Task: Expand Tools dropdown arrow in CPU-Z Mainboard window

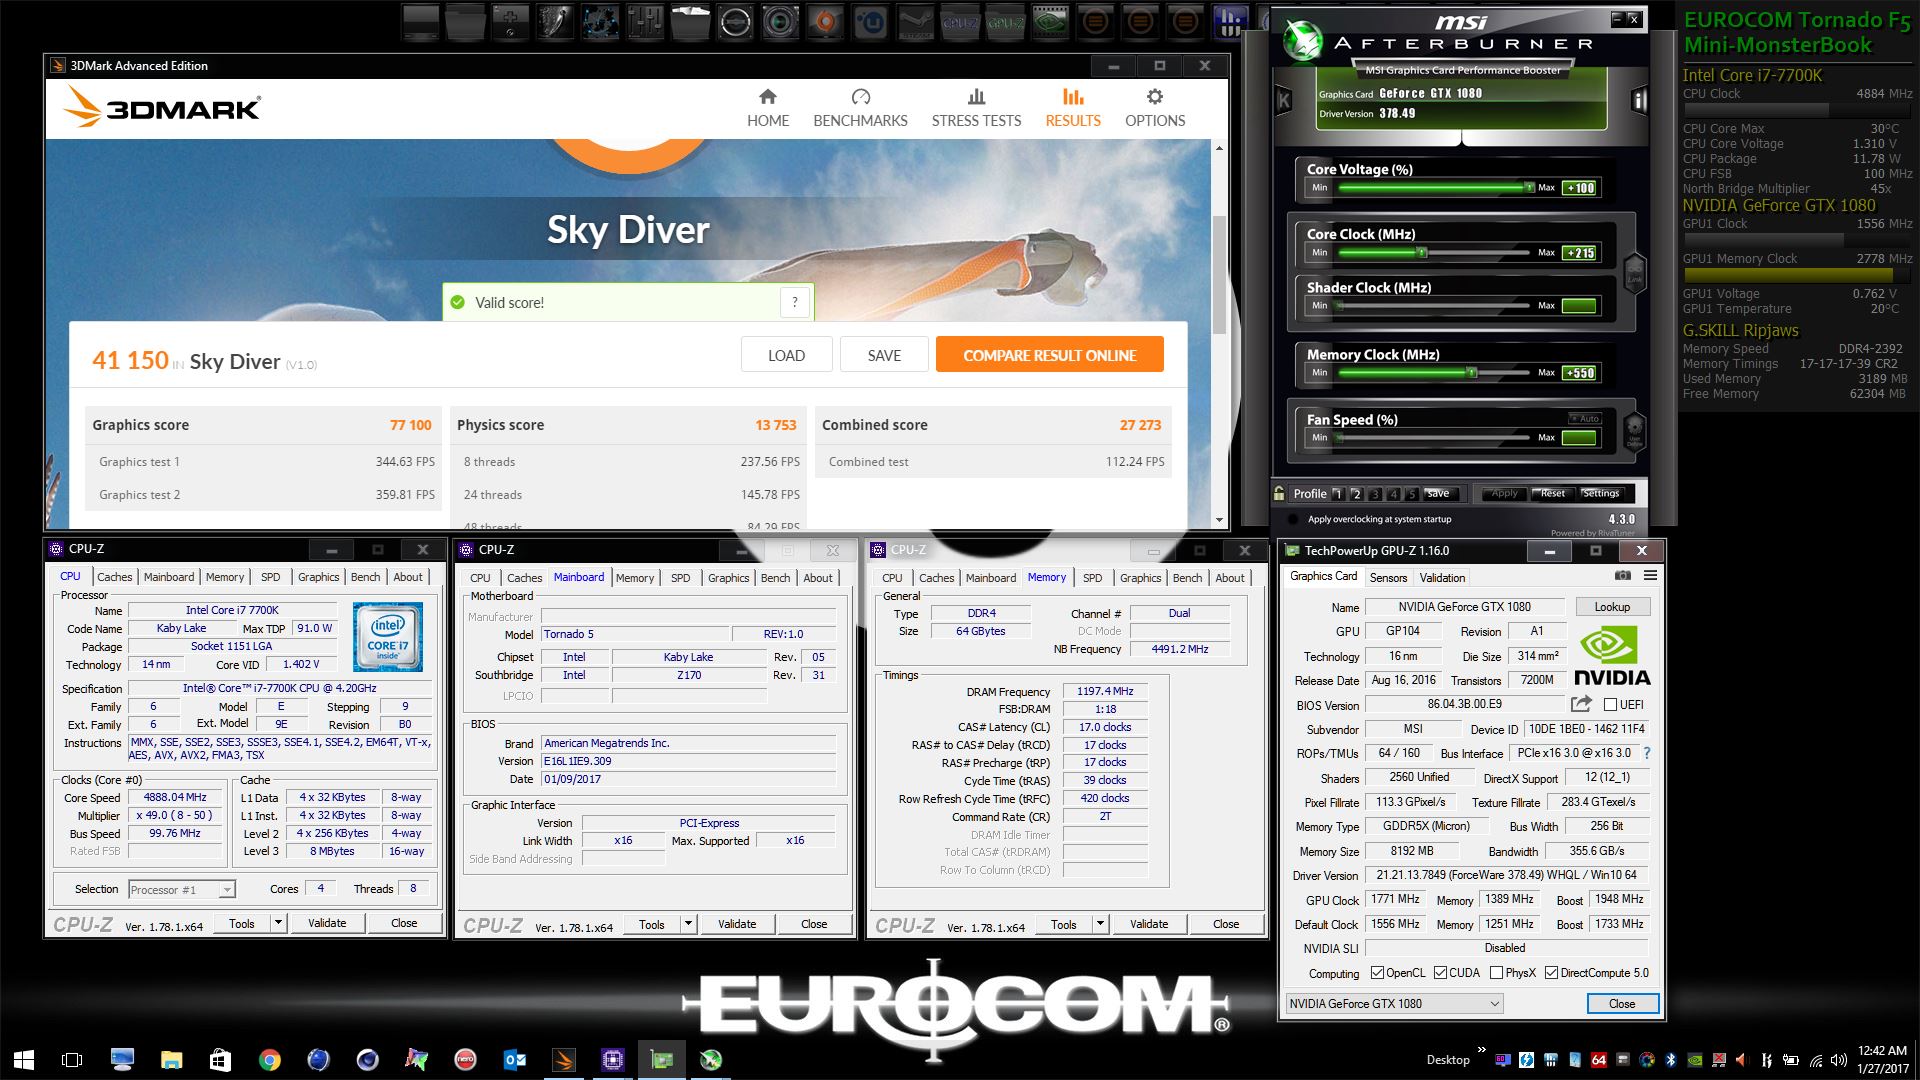Action: [x=688, y=924]
